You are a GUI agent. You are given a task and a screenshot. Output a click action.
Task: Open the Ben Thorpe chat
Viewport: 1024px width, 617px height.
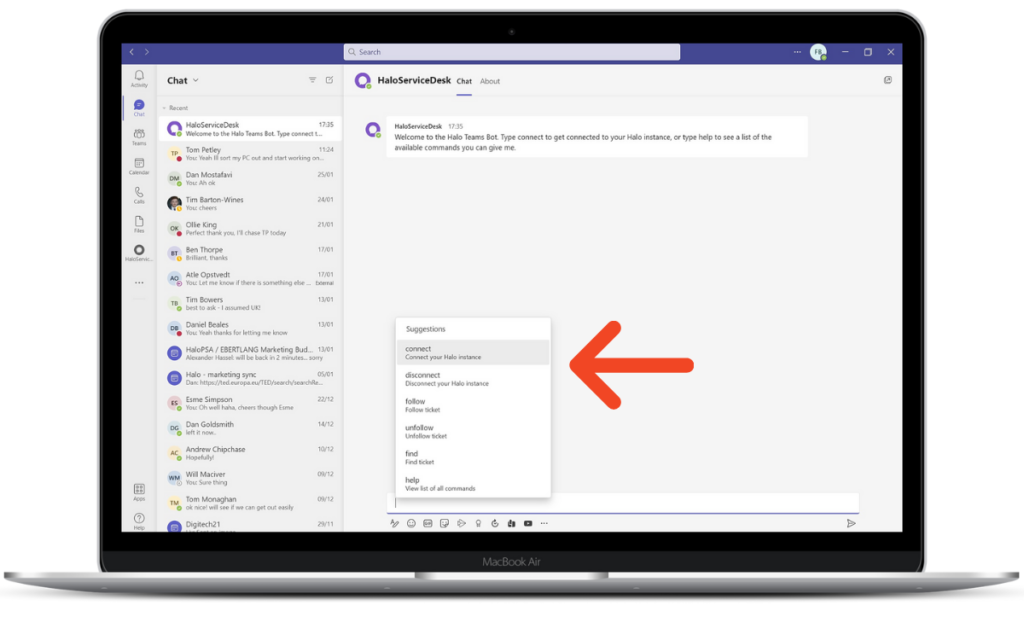pyautogui.click(x=250, y=253)
